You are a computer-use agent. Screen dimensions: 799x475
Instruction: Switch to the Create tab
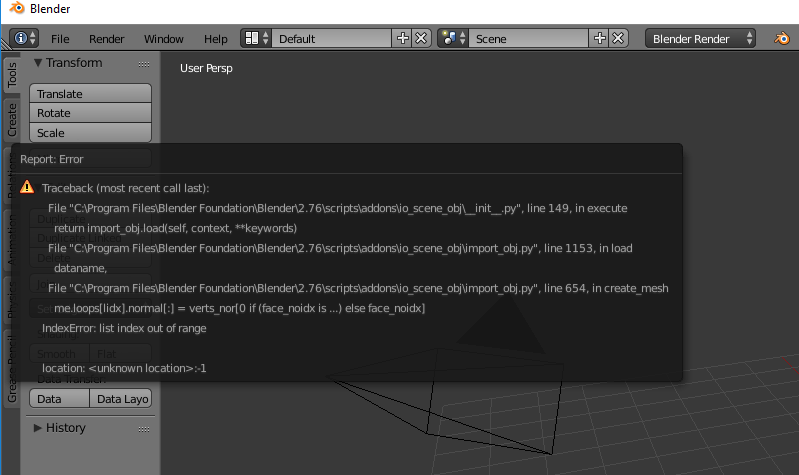coord(12,120)
